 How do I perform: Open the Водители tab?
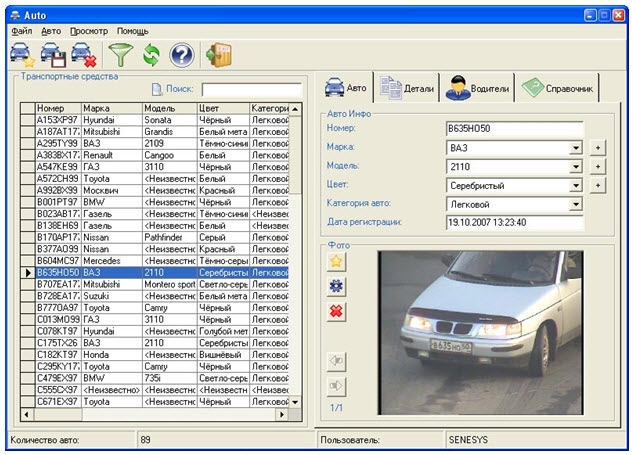click(x=477, y=88)
